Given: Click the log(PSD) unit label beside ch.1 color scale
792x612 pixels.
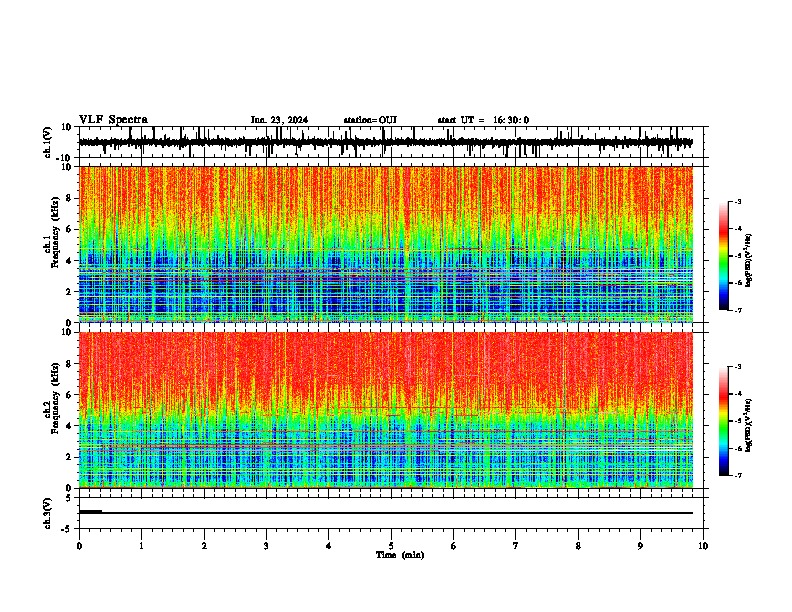Looking at the screenshot, I should [748, 261].
